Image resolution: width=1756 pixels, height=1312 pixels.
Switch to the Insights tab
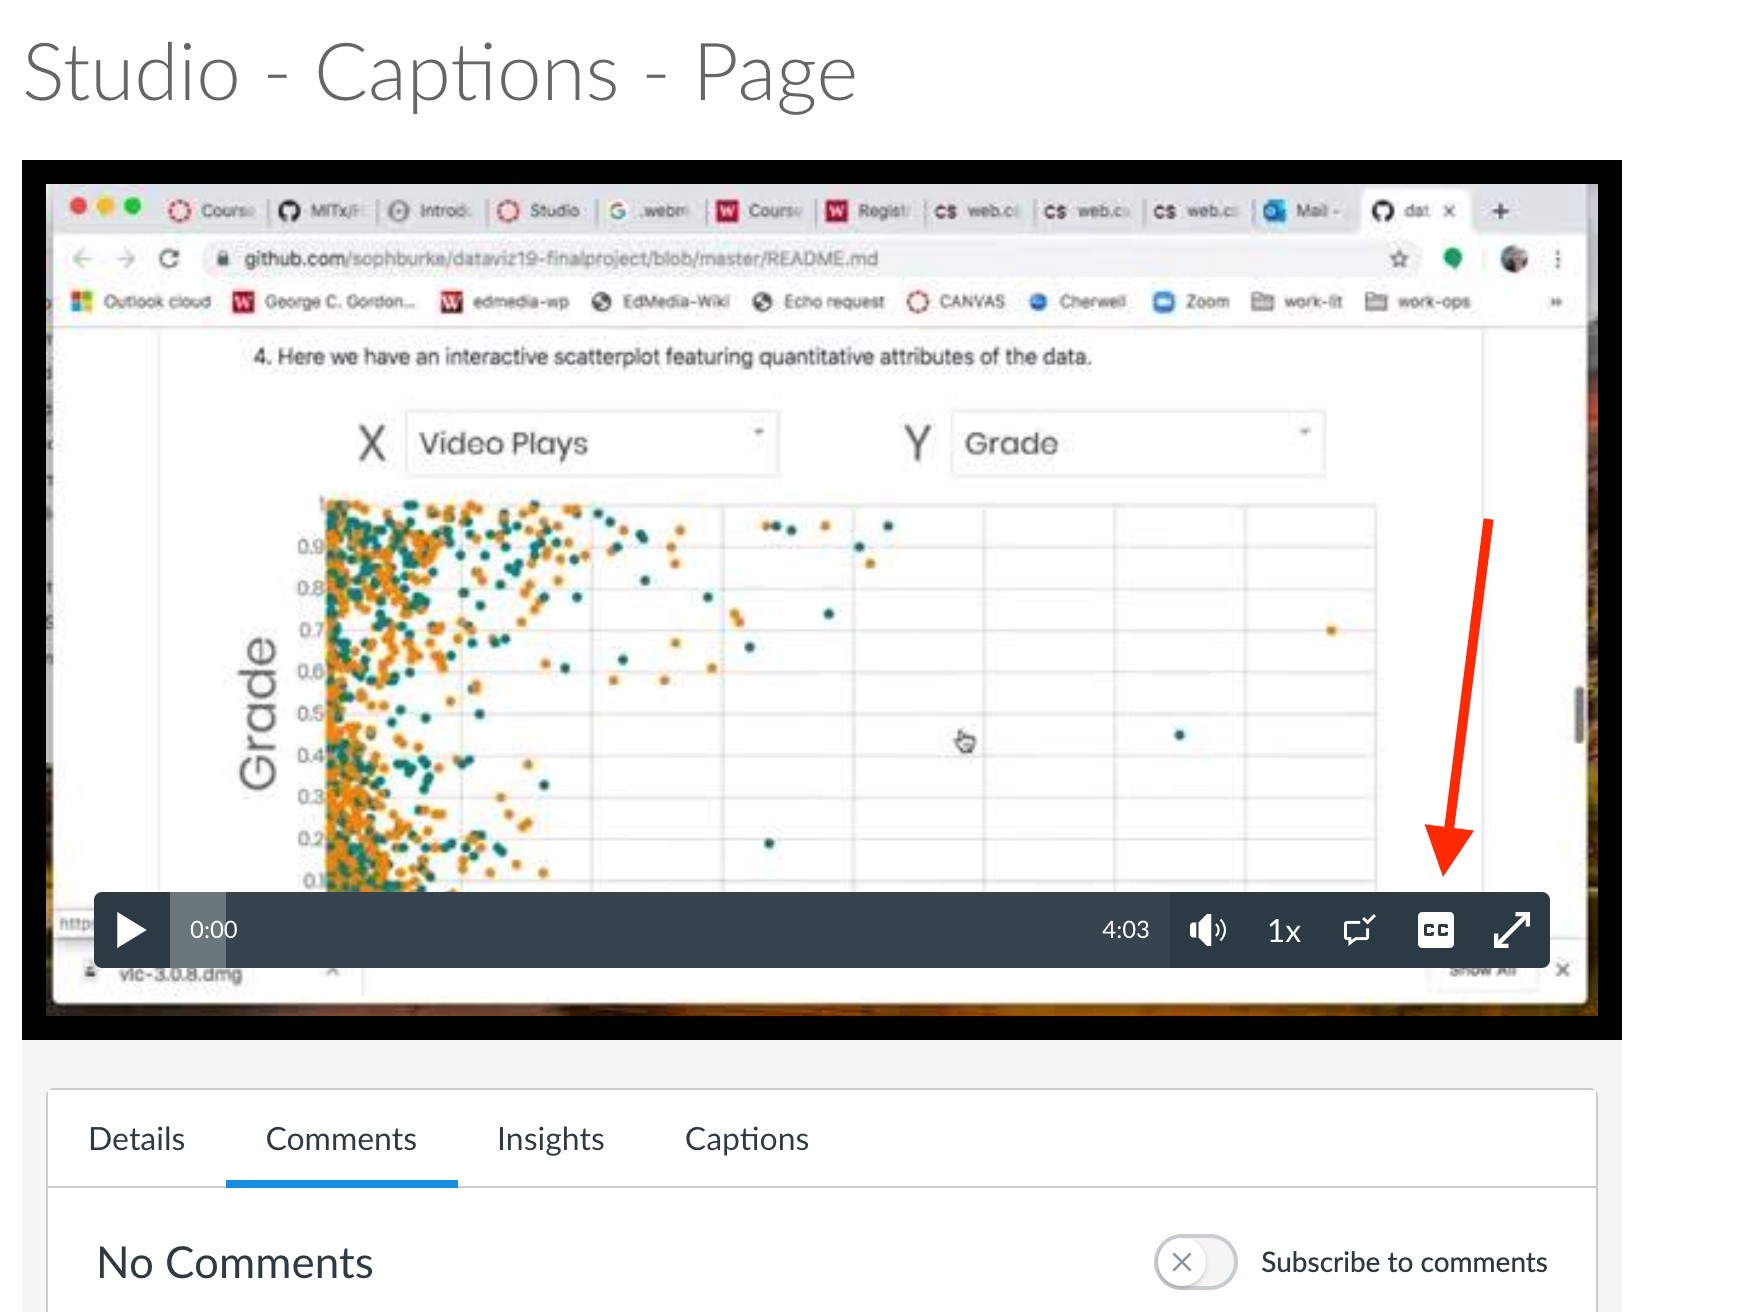551,1139
